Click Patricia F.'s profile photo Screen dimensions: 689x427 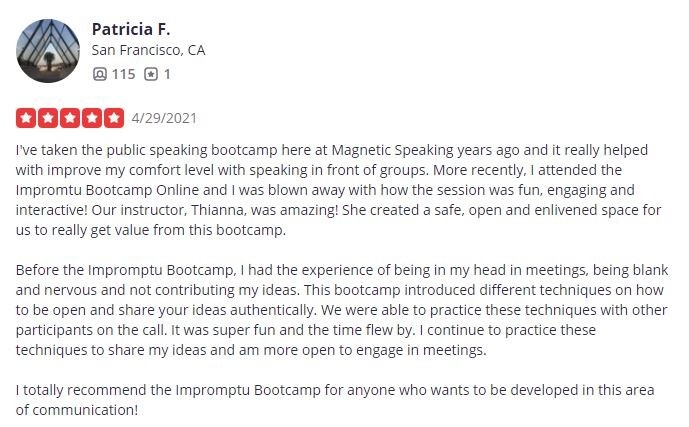tap(49, 50)
